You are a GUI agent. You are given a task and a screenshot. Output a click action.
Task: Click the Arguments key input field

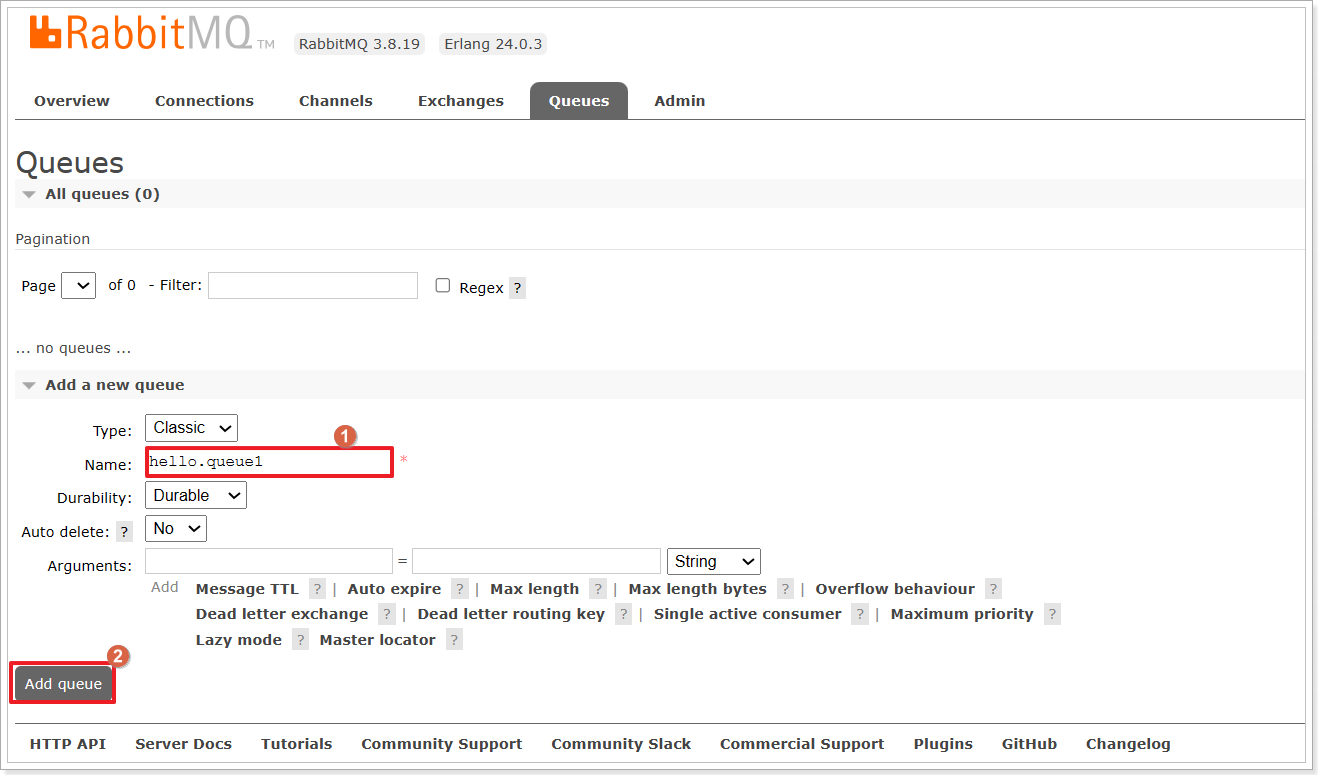click(269, 561)
